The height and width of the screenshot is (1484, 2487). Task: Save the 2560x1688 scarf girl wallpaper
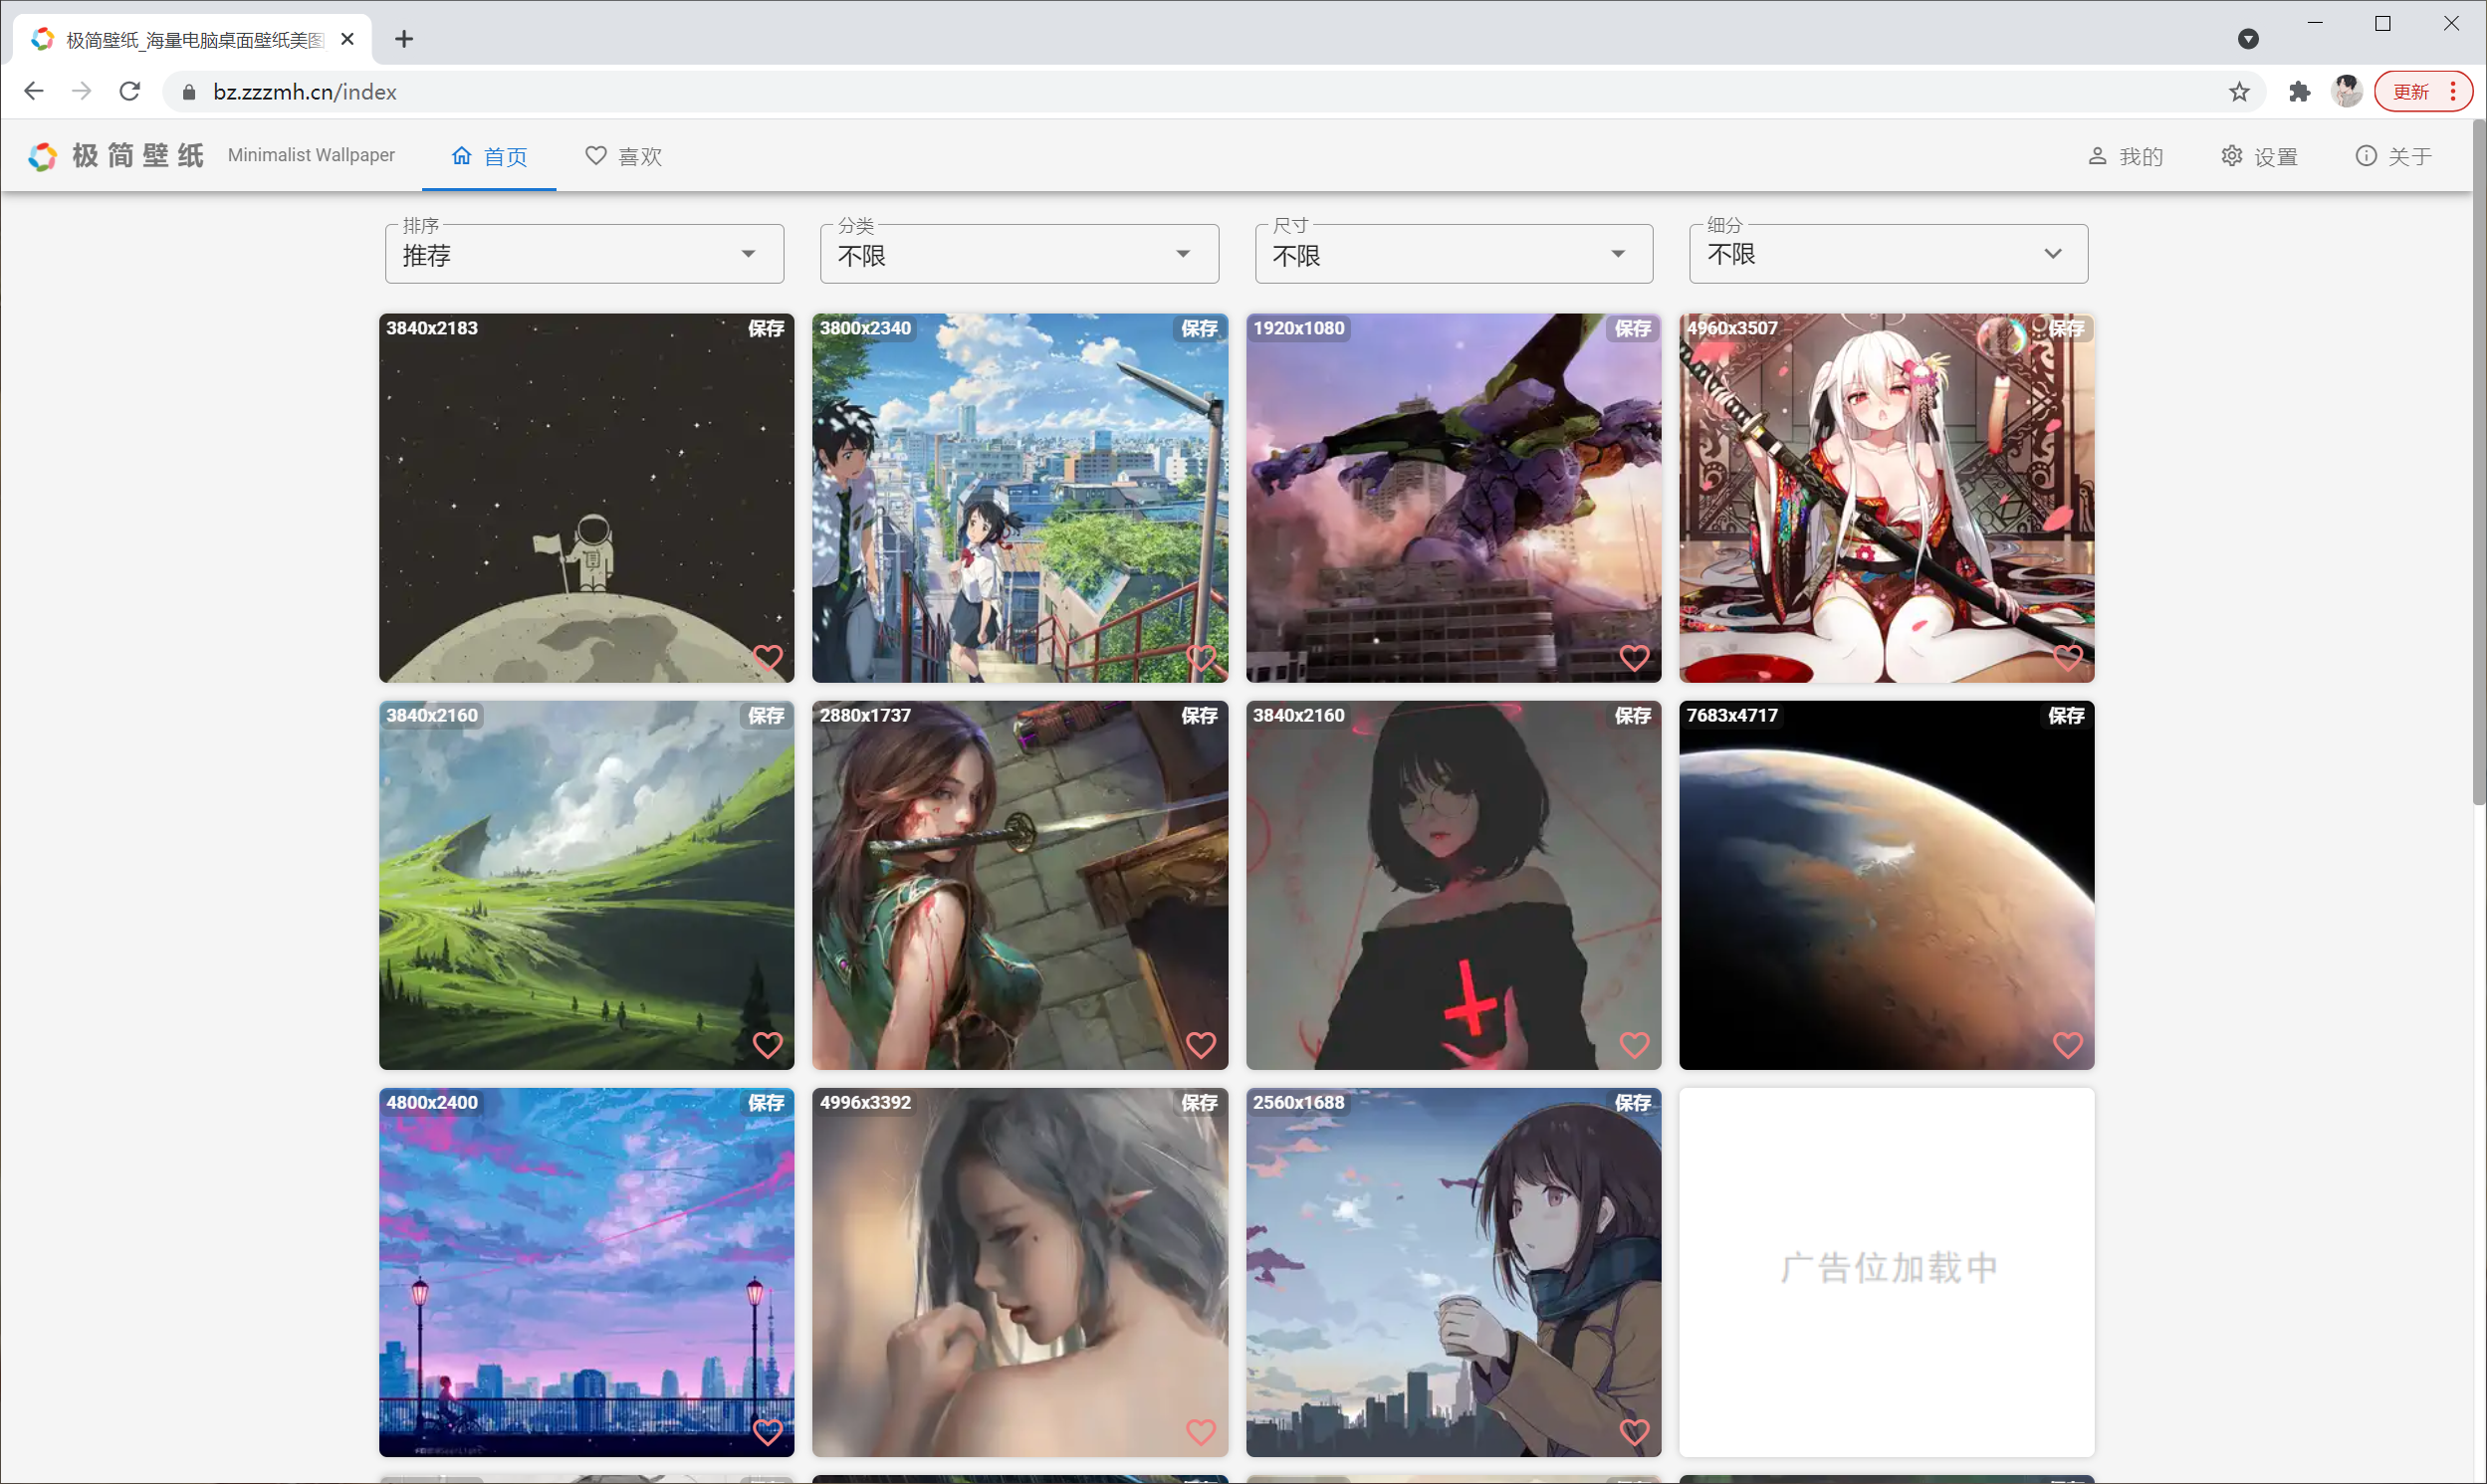coord(1633,1102)
